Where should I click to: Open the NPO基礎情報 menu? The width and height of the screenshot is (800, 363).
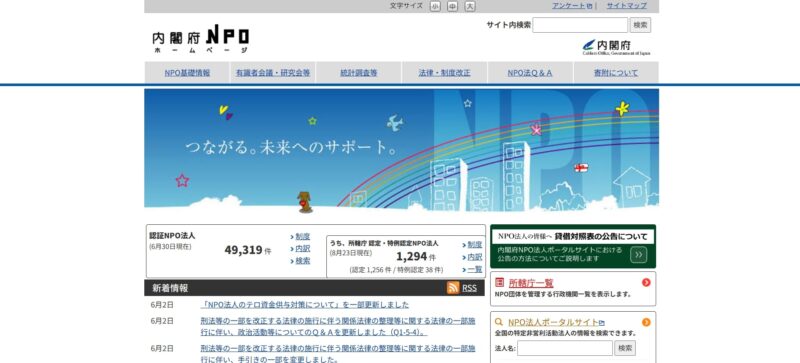187,73
